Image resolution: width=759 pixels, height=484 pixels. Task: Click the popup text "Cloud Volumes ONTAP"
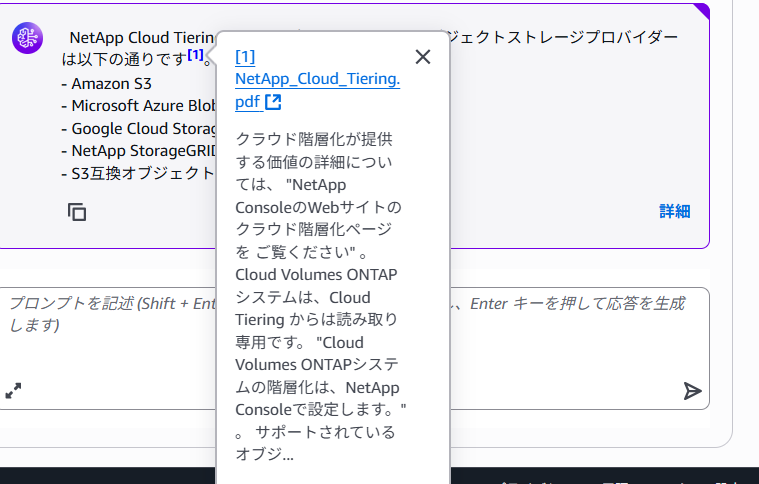pyautogui.click(x=316, y=275)
